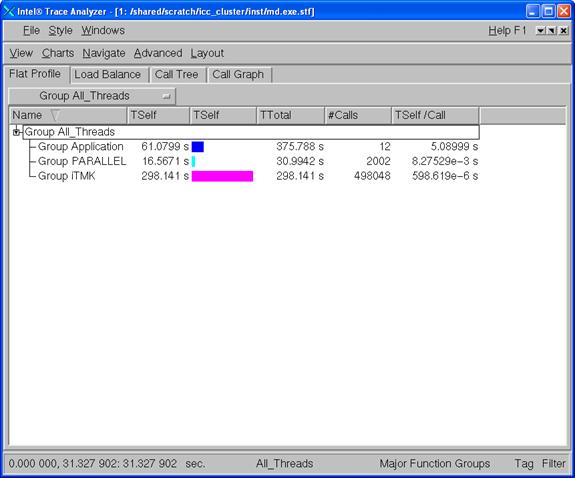Open the Call Graph tab
The height and width of the screenshot is (478, 575).
coord(238,74)
